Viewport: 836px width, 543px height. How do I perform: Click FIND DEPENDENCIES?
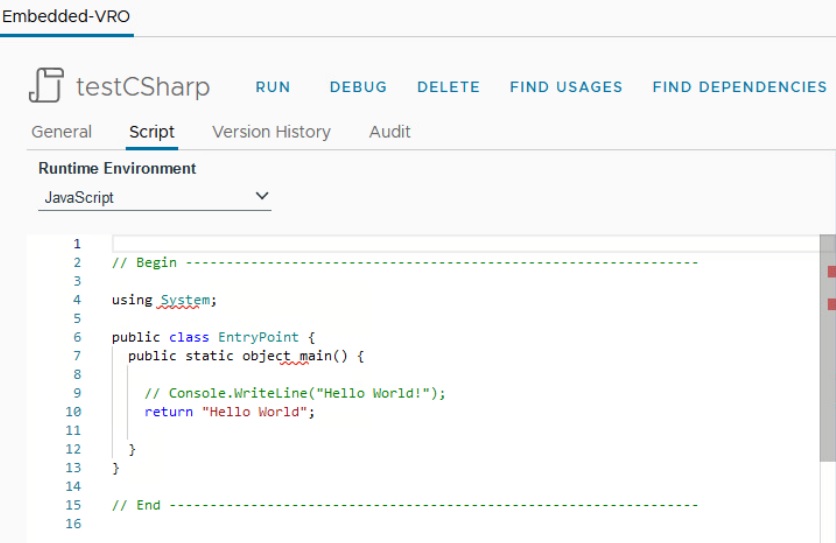[739, 87]
